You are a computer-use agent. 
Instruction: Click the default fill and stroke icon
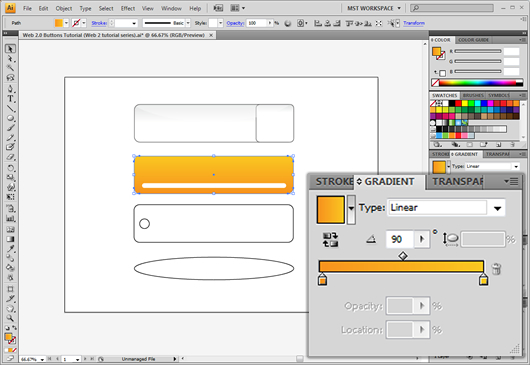click(x=7, y=328)
